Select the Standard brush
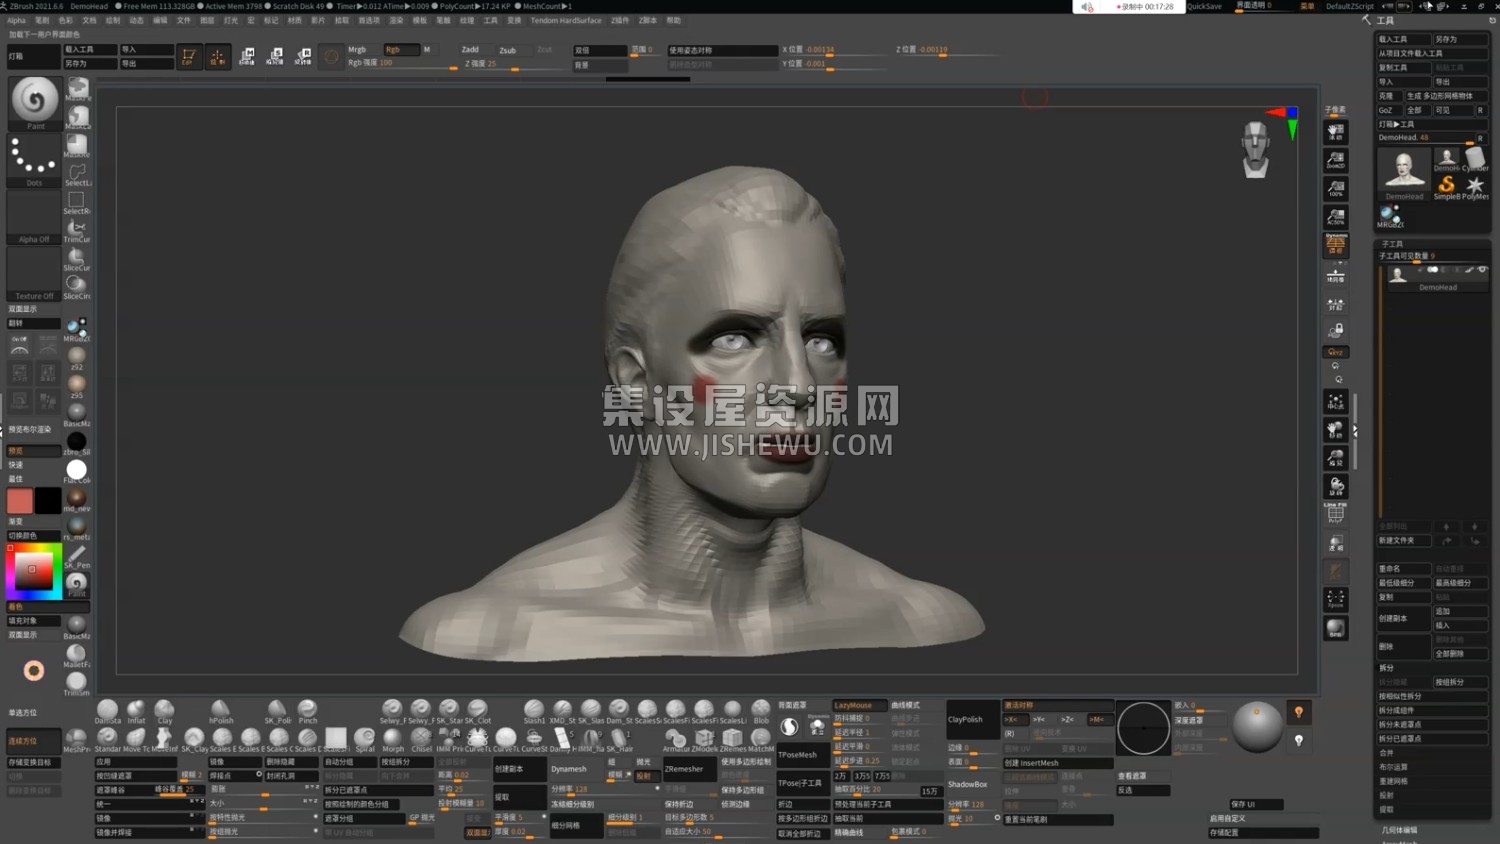 click(x=107, y=740)
